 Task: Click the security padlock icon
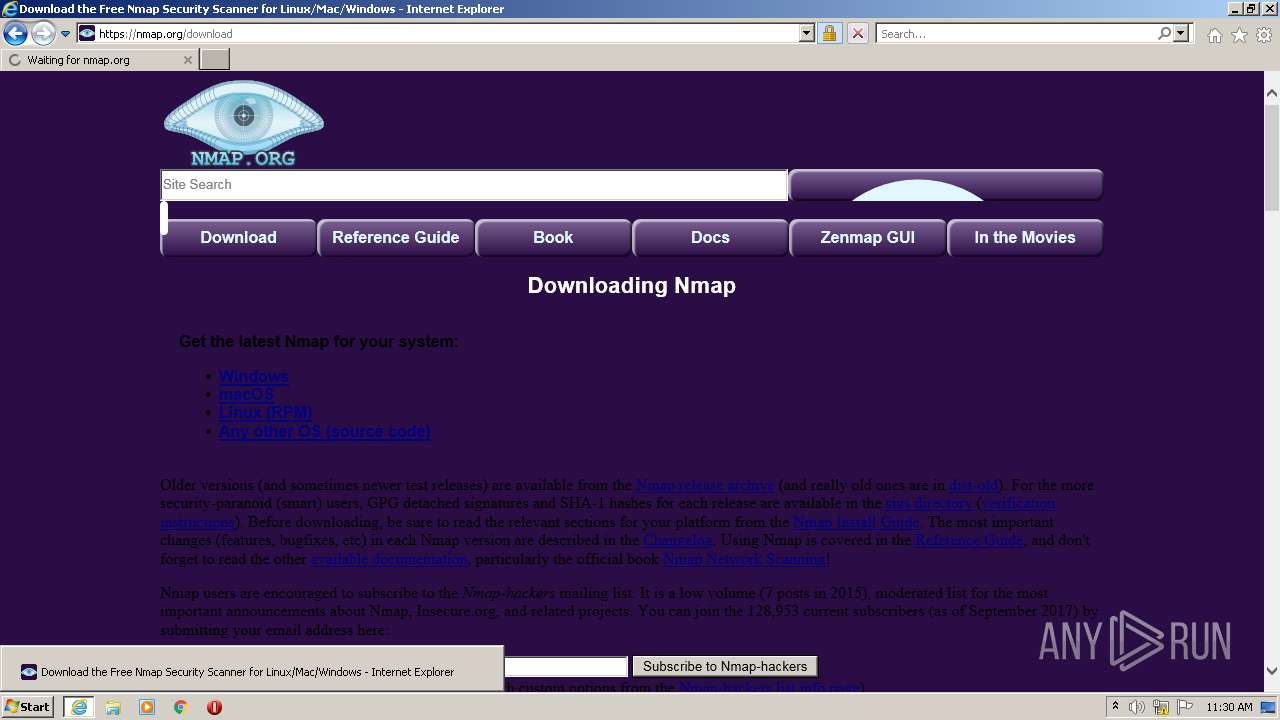coord(829,34)
